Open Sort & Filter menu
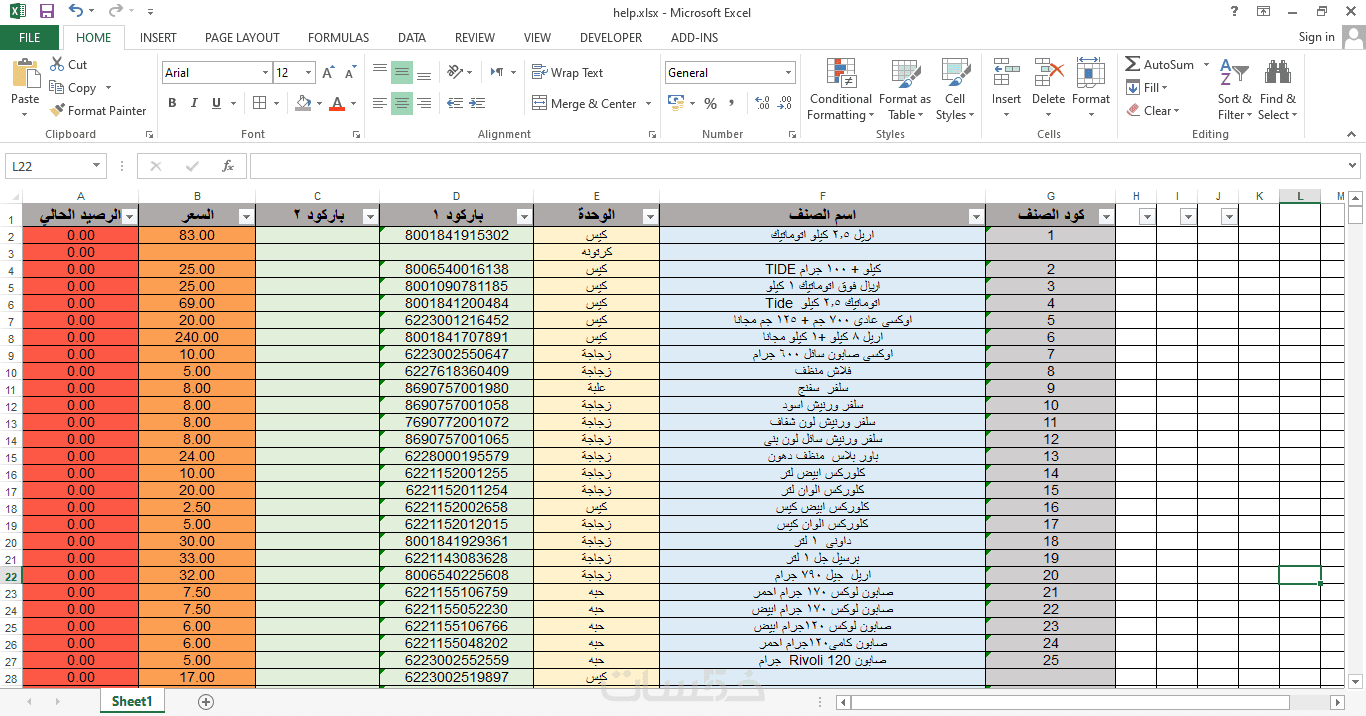The width and height of the screenshot is (1366, 716). tap(1234, 90)
